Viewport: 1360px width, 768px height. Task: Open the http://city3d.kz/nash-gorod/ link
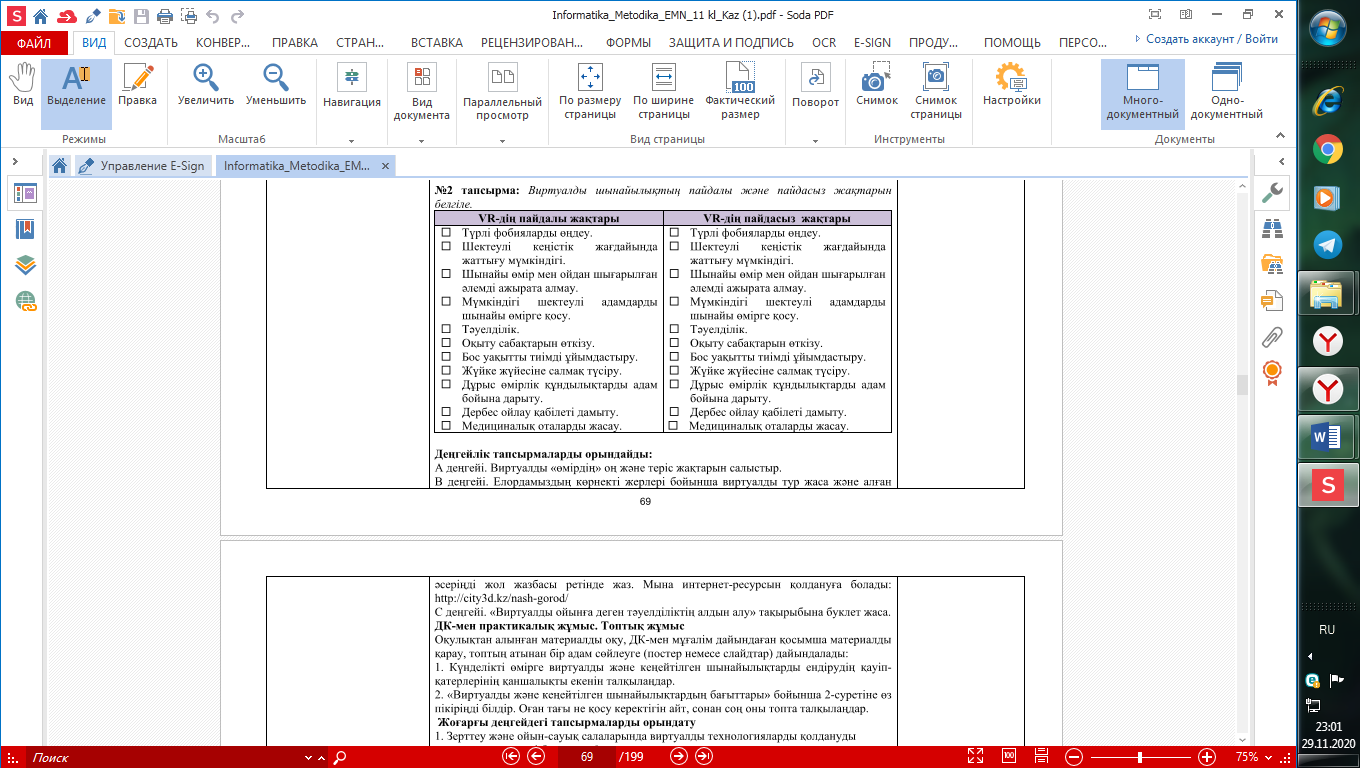pyautogui.click(x=501, y=598)
